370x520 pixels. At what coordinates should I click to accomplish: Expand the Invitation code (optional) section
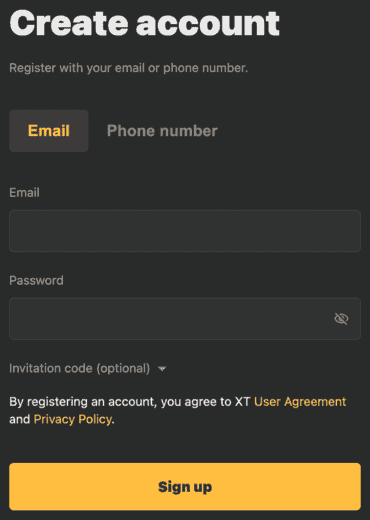[87, 368]
